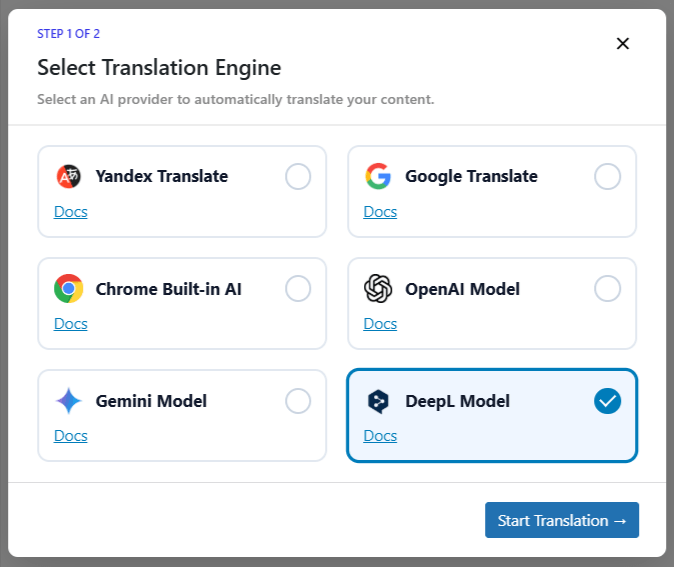This screenshot has width=674, height=567.
Task: Choose the Chrome Built-in AI radio option
Action: coord(298,289)
